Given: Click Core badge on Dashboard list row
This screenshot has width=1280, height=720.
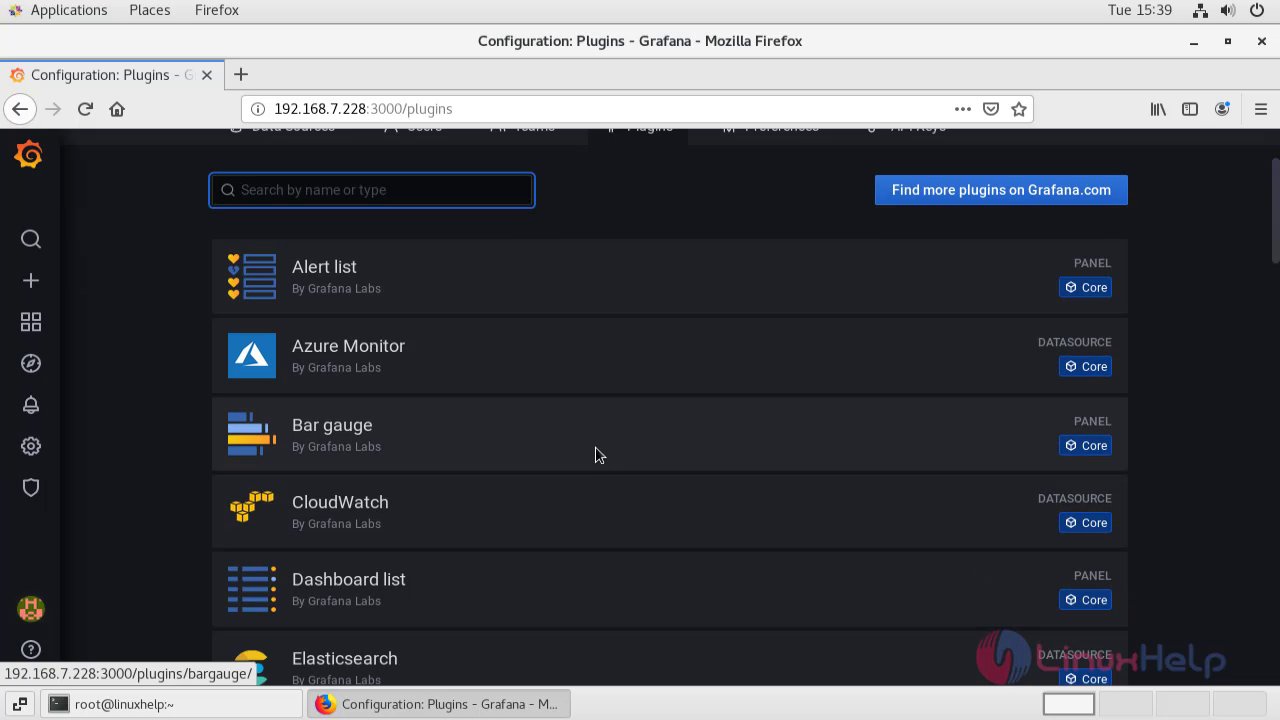Looking at the screenshot, I should [x=1085, y=600].
